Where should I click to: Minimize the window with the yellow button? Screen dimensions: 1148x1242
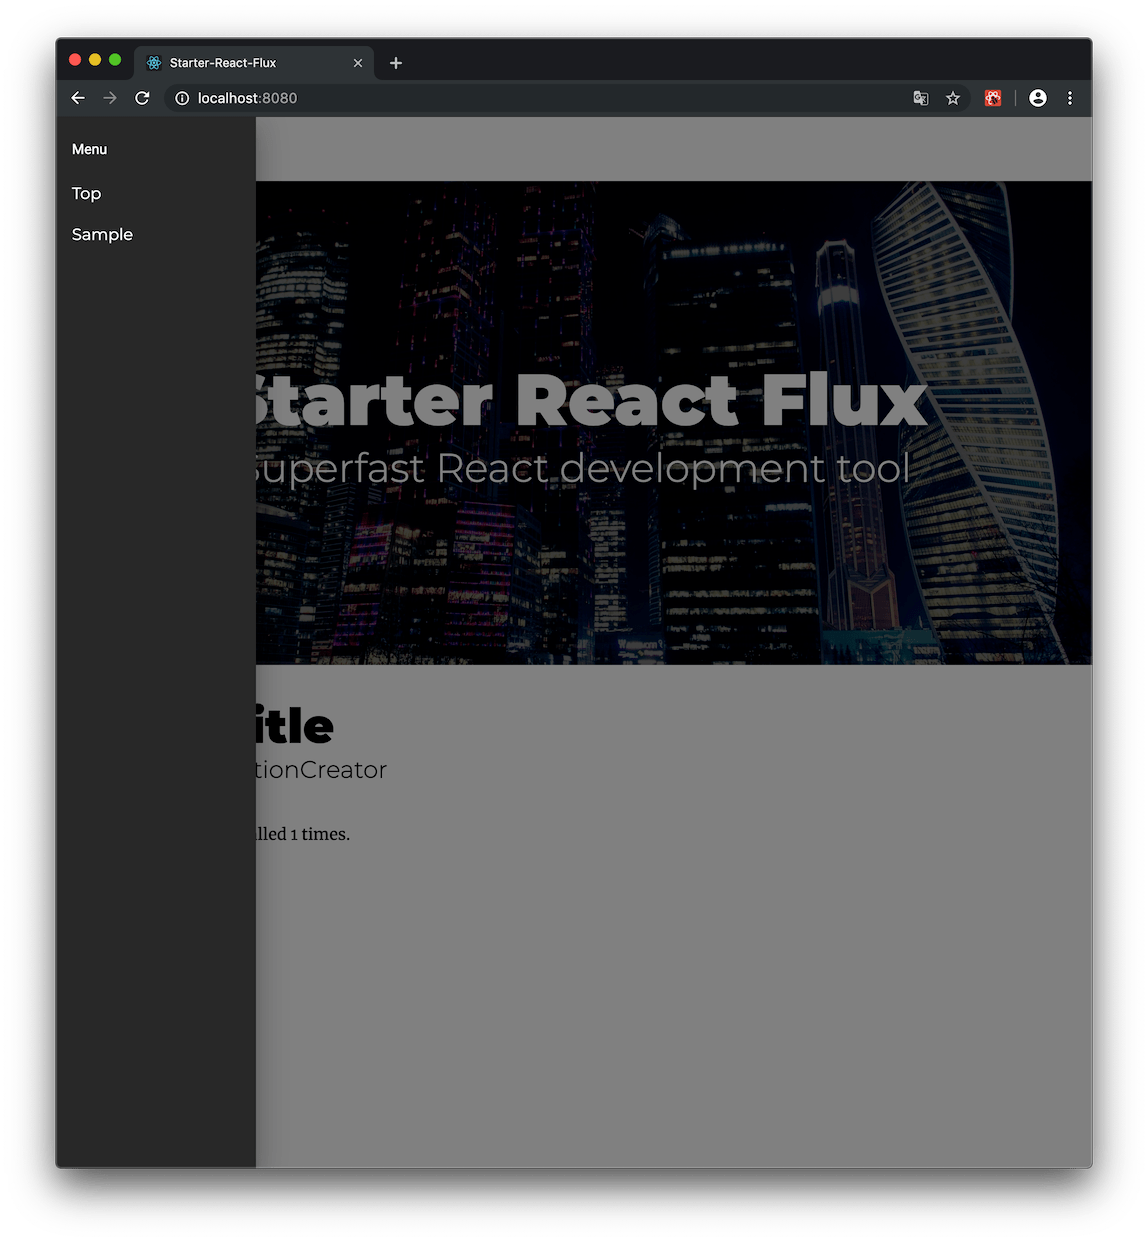[x=95, y=60]
